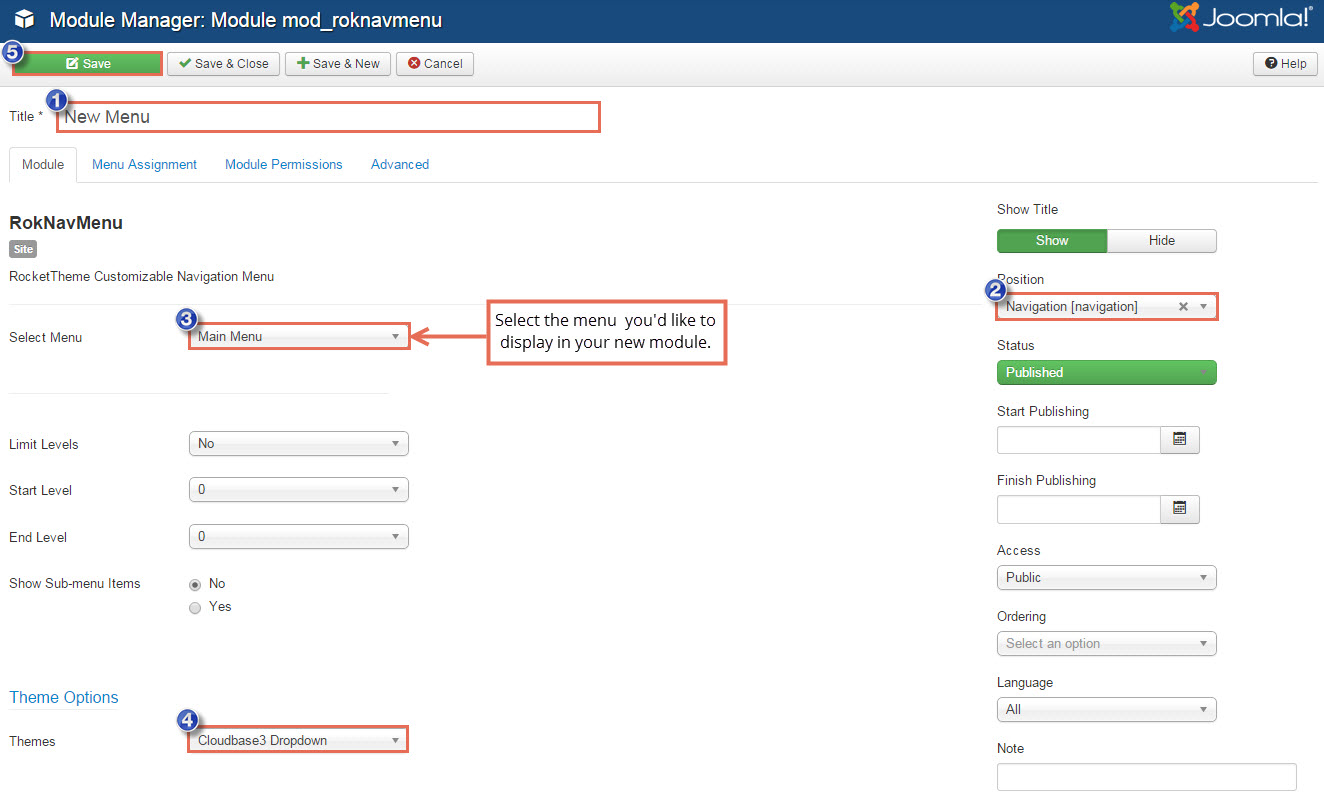Screen dimensions: 1324x801
Task: Click the Finish Publishing date field
Action: 1078,509
